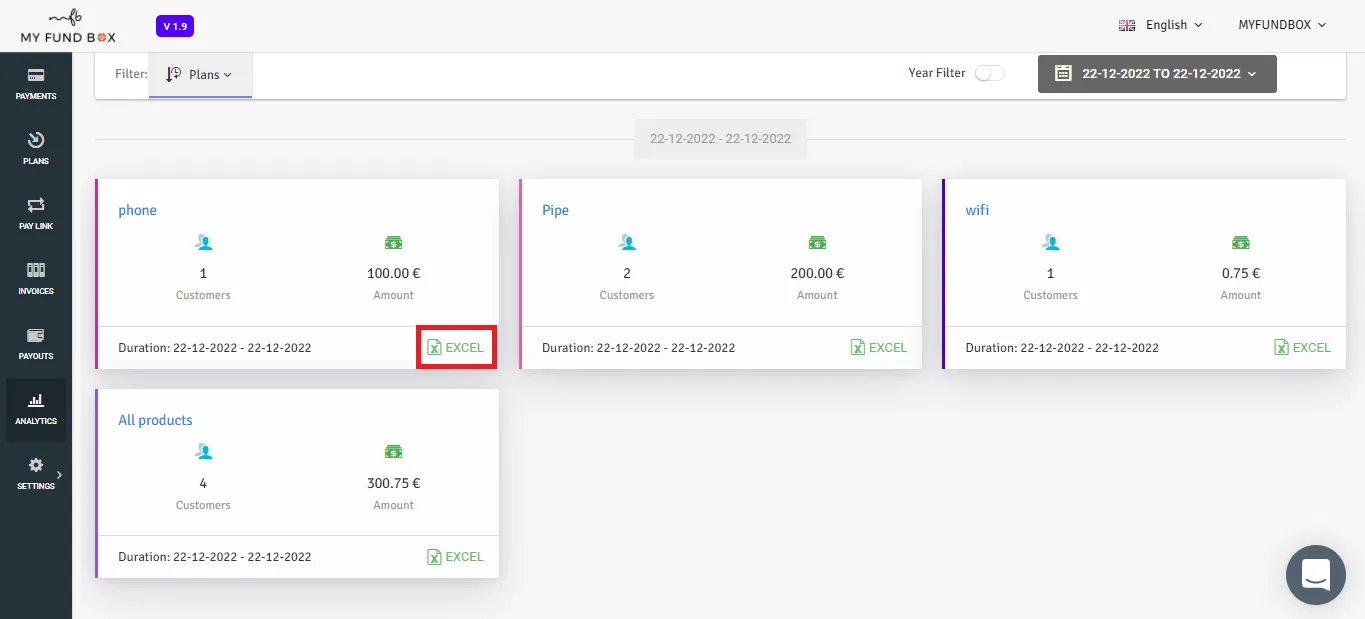This screenshot has height=619, width=1365.
Task: Open the date range picker
Action: coord(1157,74)
